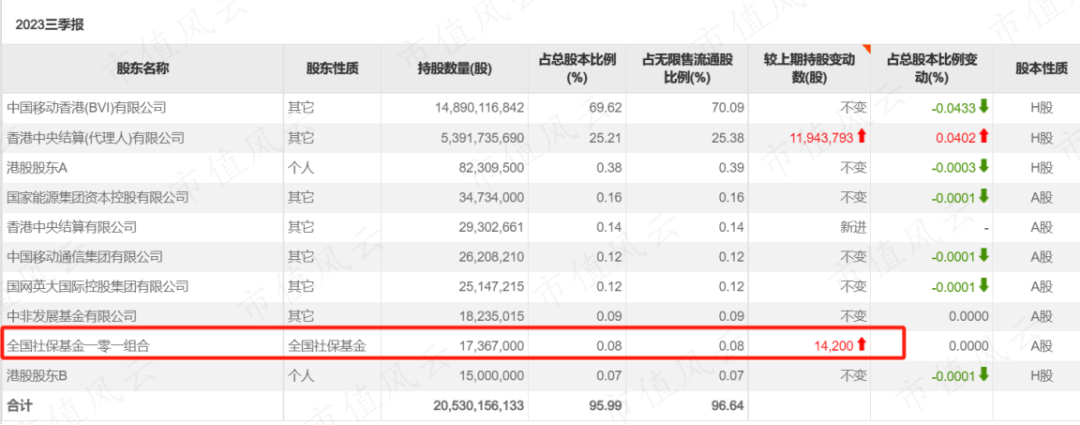1080x425 pixels.
Task: Click the red up arrow beside 14,200
Action: [861, 345]
